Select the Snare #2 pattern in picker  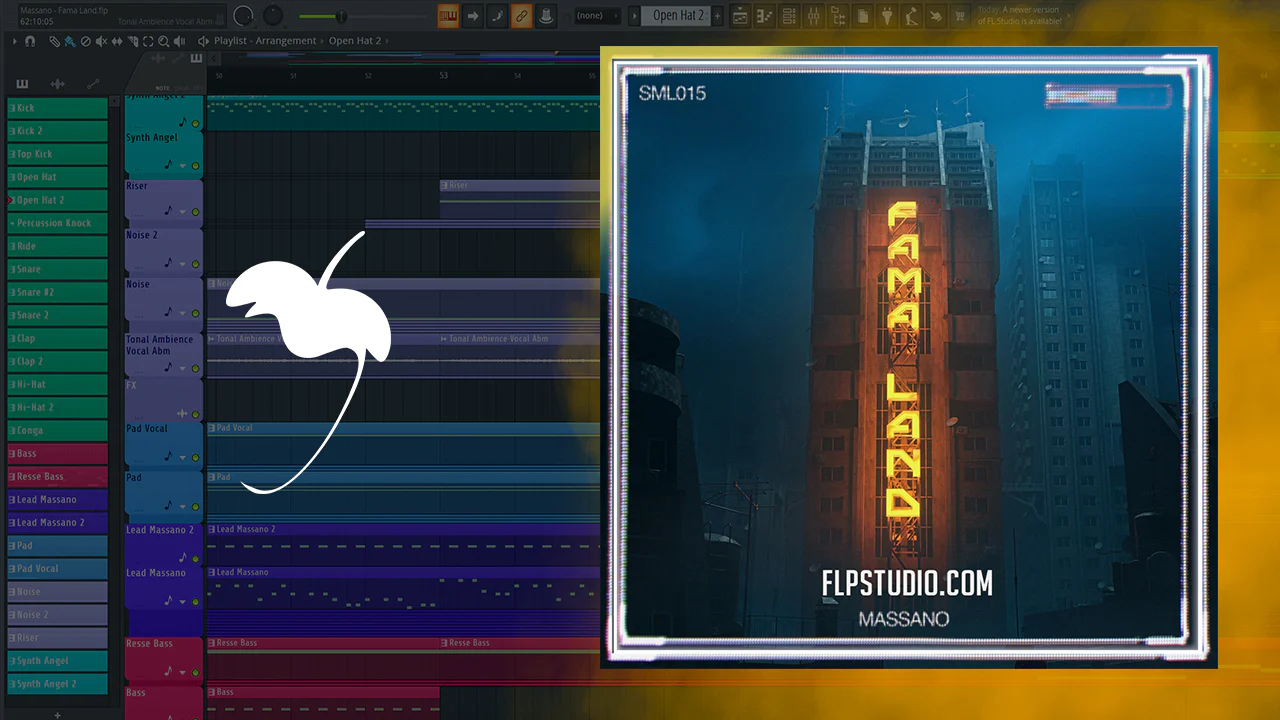[57, 292]
